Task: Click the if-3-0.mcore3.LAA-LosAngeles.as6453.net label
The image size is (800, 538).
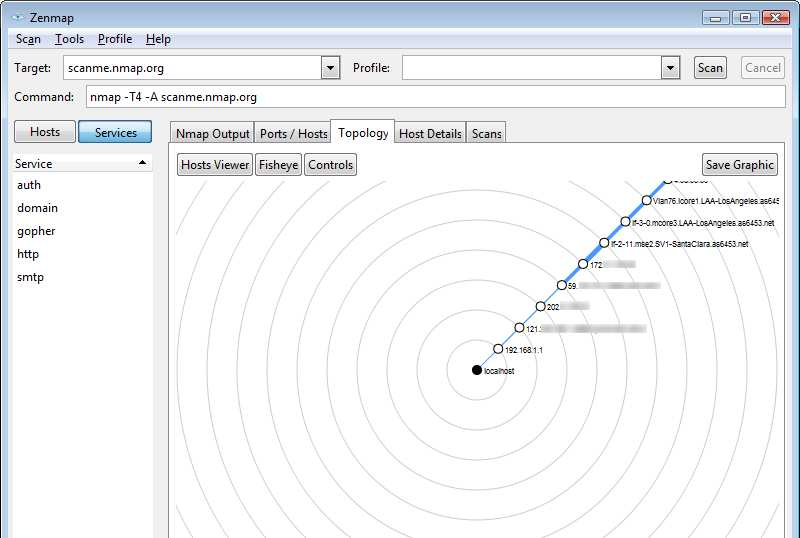Action: (703, 223)
